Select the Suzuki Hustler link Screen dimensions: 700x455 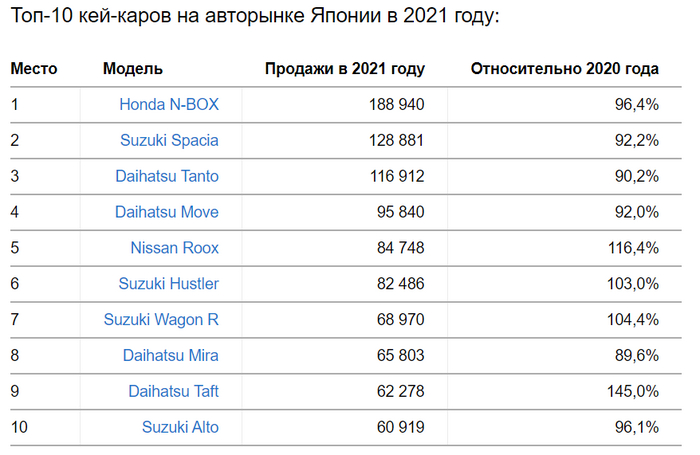167,284
